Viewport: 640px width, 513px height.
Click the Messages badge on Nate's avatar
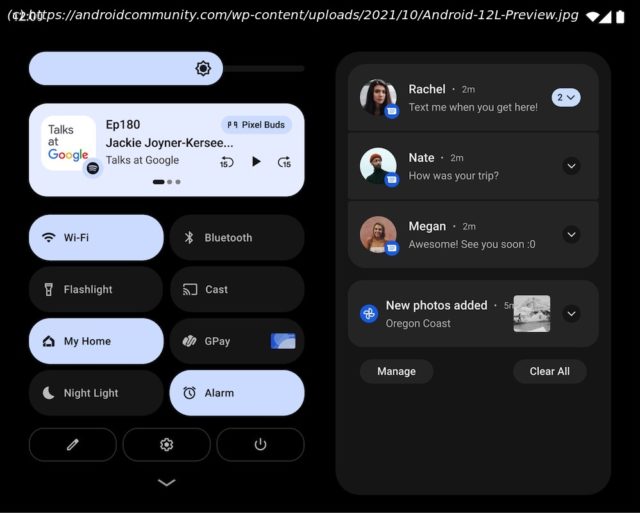[x=392, y=180]
